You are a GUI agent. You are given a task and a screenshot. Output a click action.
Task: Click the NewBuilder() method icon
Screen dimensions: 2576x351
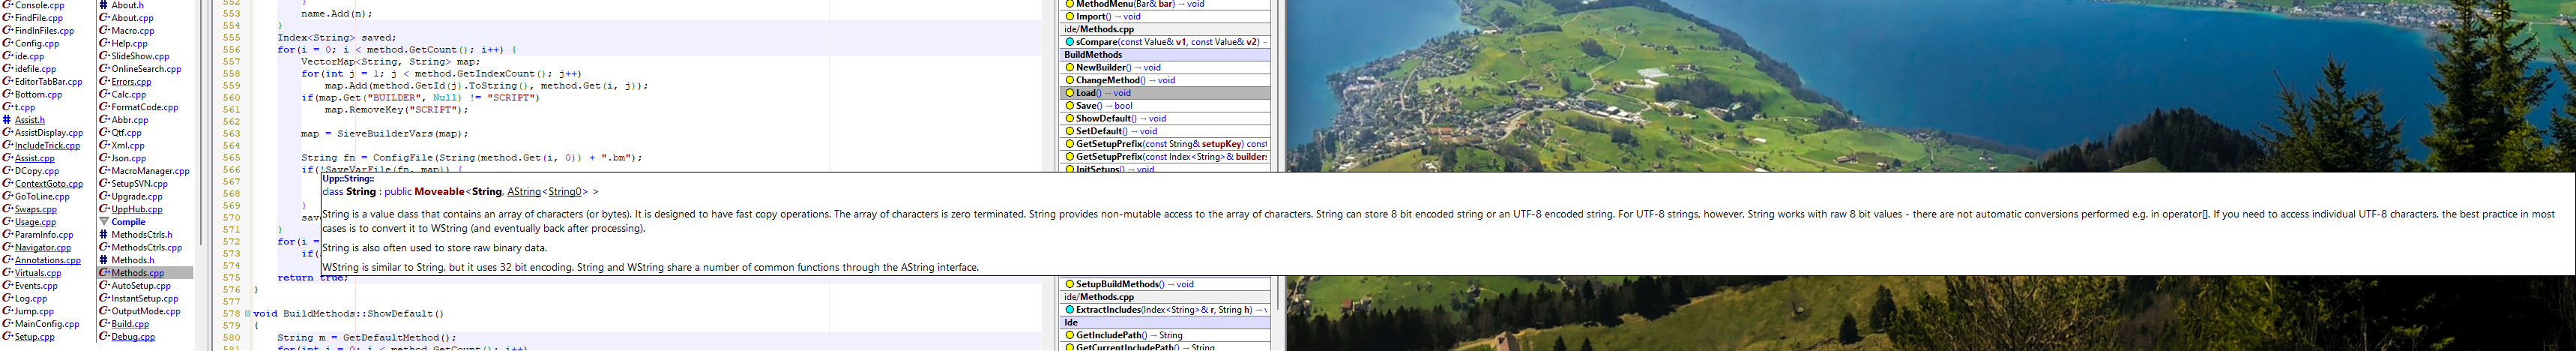(1069, 68)
